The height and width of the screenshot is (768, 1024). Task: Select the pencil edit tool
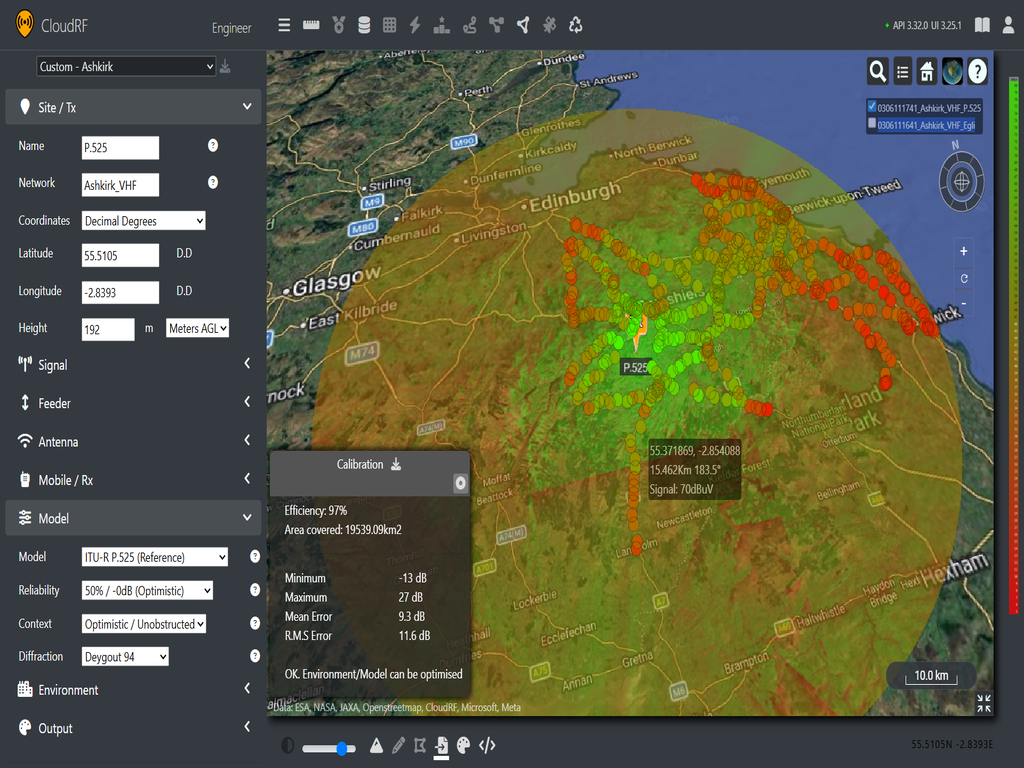tap(398, 746)
